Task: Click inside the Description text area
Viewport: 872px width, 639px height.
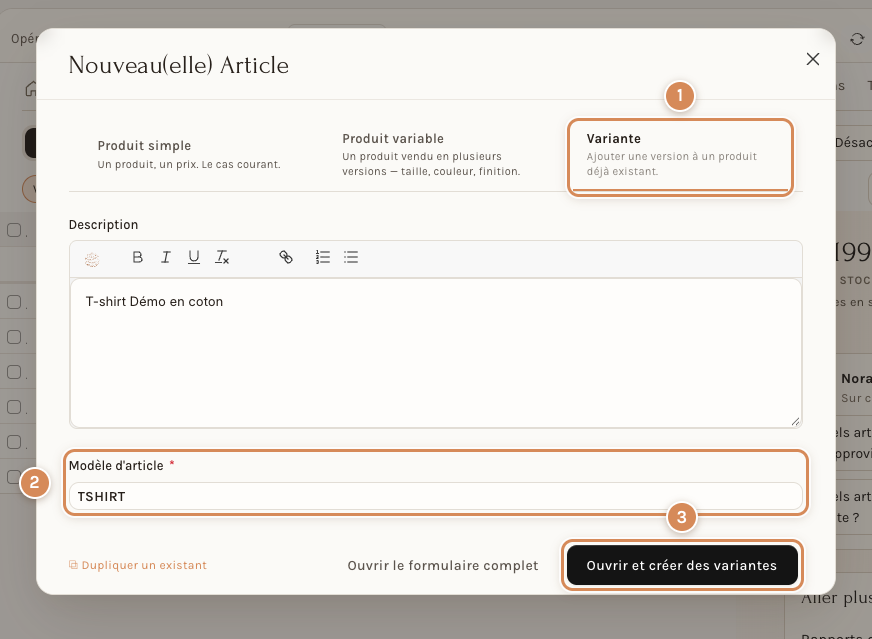Action: point(436,353)
